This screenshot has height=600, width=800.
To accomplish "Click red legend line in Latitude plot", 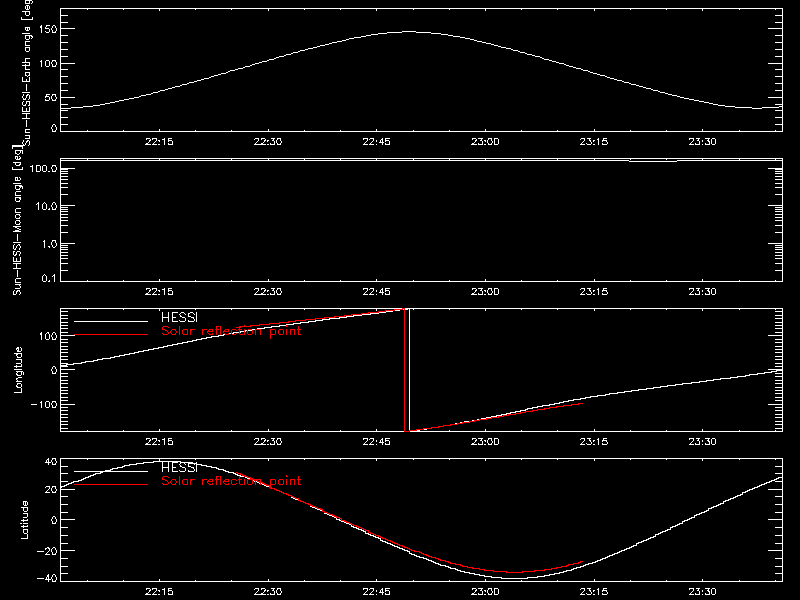I will pyautogui.click(x=111, y=485).
